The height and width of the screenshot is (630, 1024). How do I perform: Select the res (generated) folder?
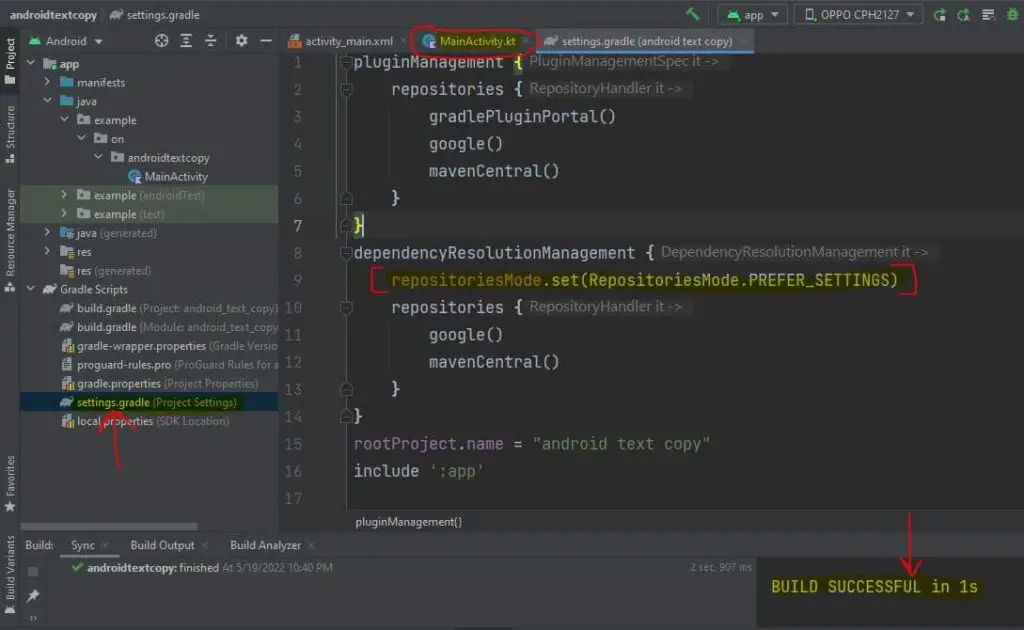(105, 270)
